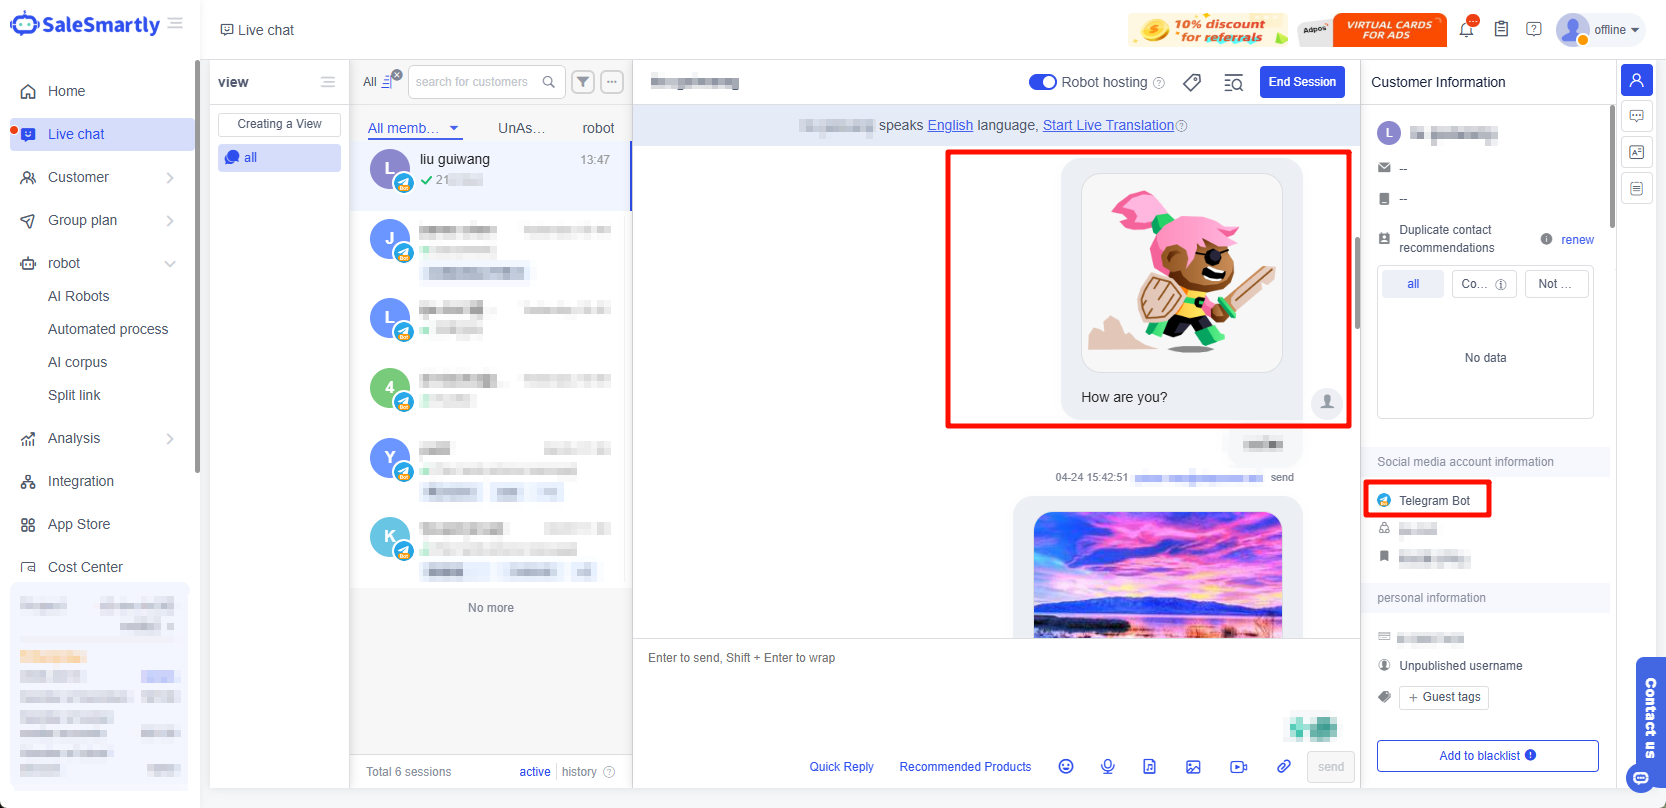The width and height of the screenshot is (1666, 808).
Task: Click renew duplicate contact recommendations
Action: pyautogui.click(x=1577, y=240)
